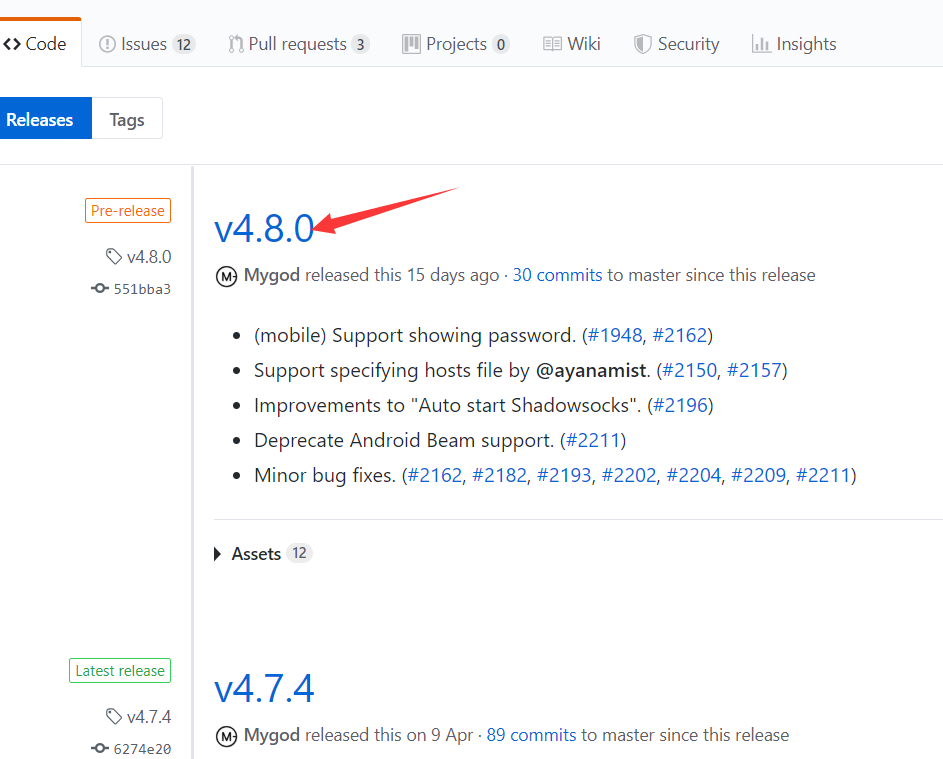Select the Code tab
943x759 pixels.
pos(35,44)
